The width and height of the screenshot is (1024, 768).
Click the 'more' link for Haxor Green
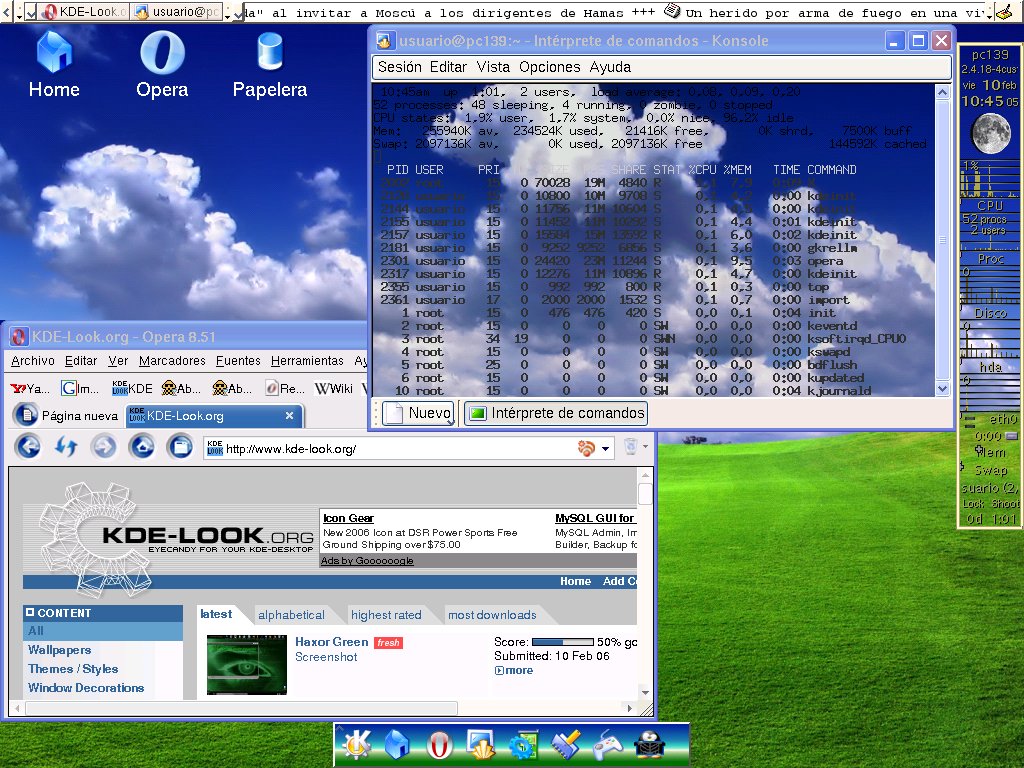click(513, 670)
